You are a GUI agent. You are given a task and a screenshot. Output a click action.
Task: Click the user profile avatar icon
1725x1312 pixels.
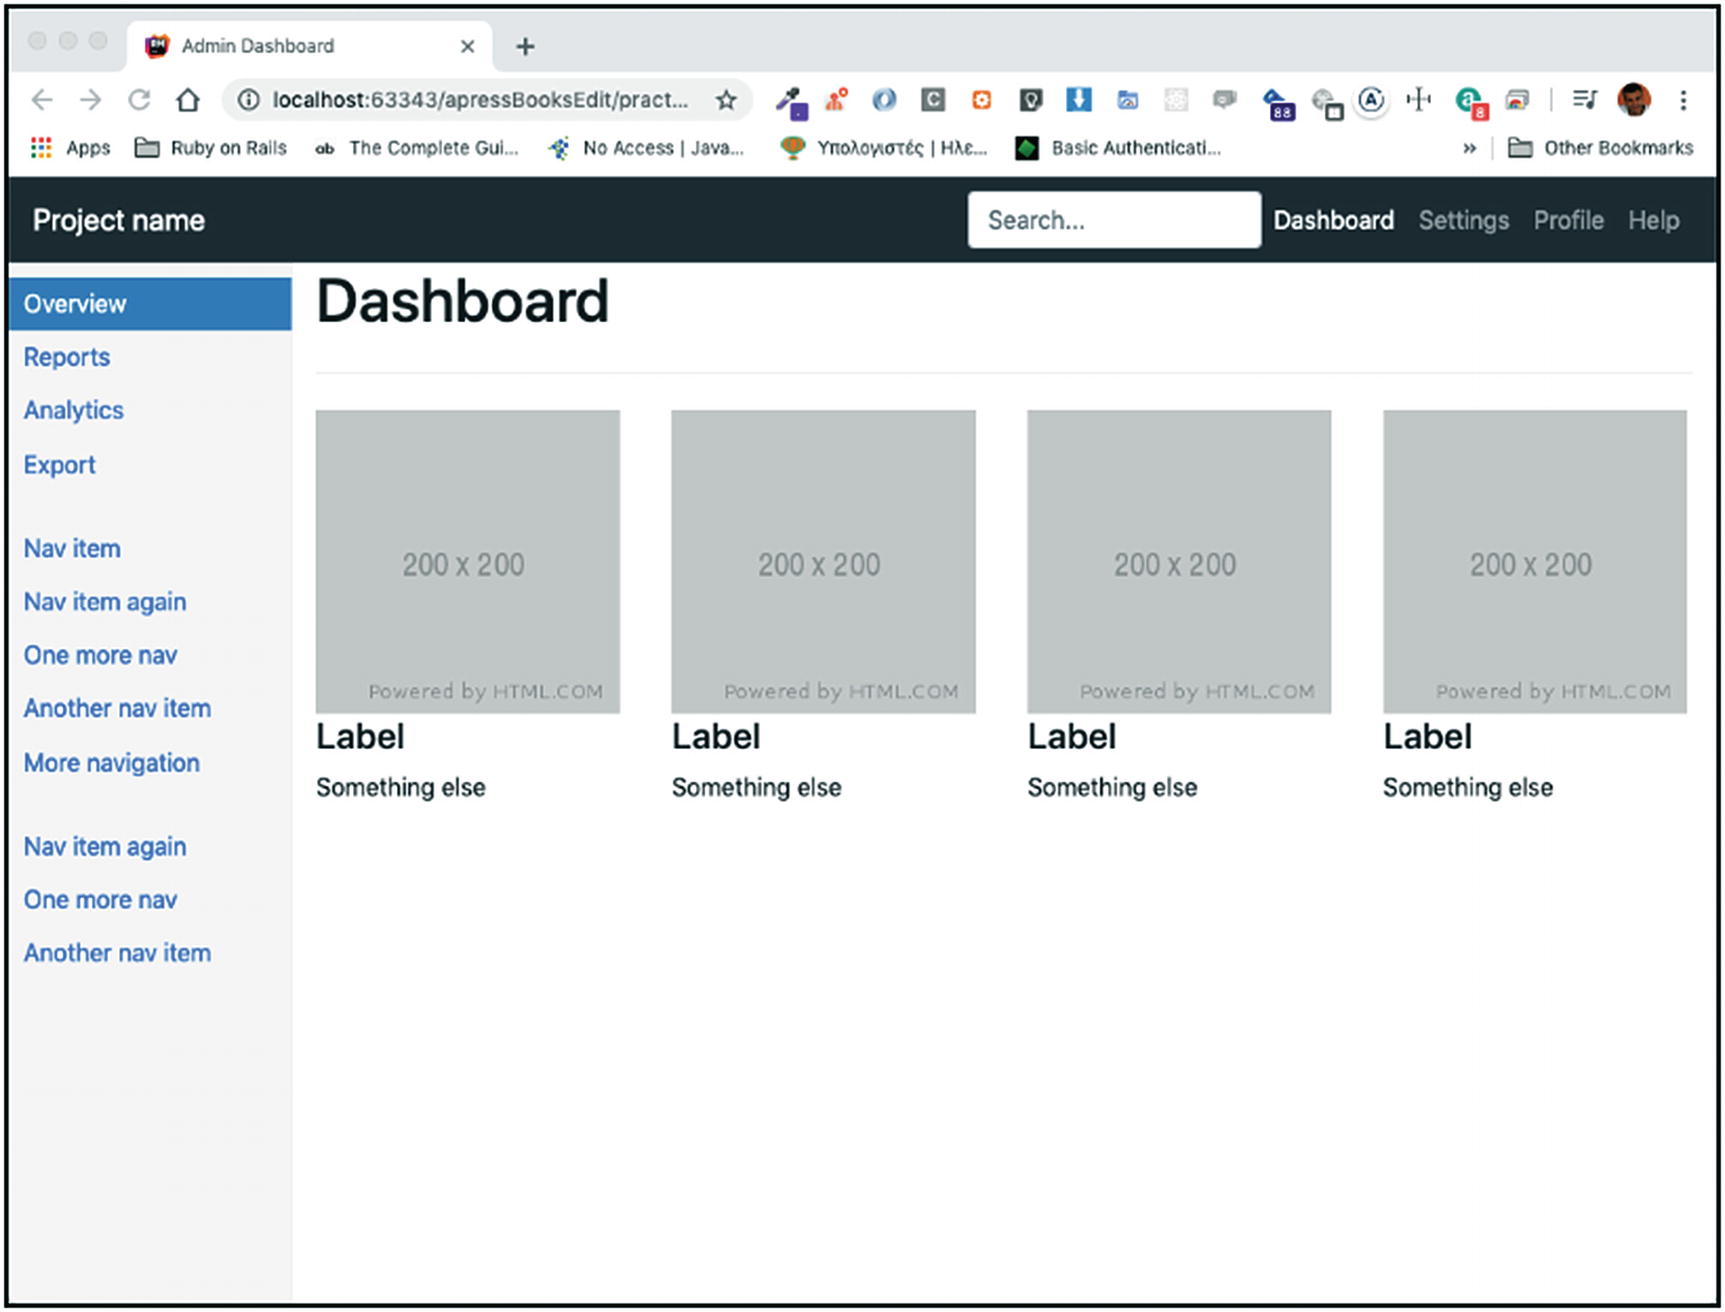1634,99
